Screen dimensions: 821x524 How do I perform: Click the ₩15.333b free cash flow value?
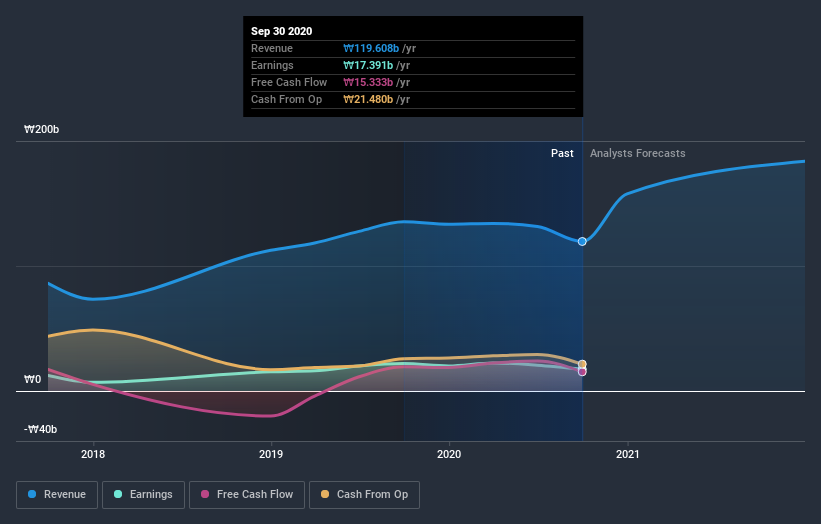click(x=368, y=82)
